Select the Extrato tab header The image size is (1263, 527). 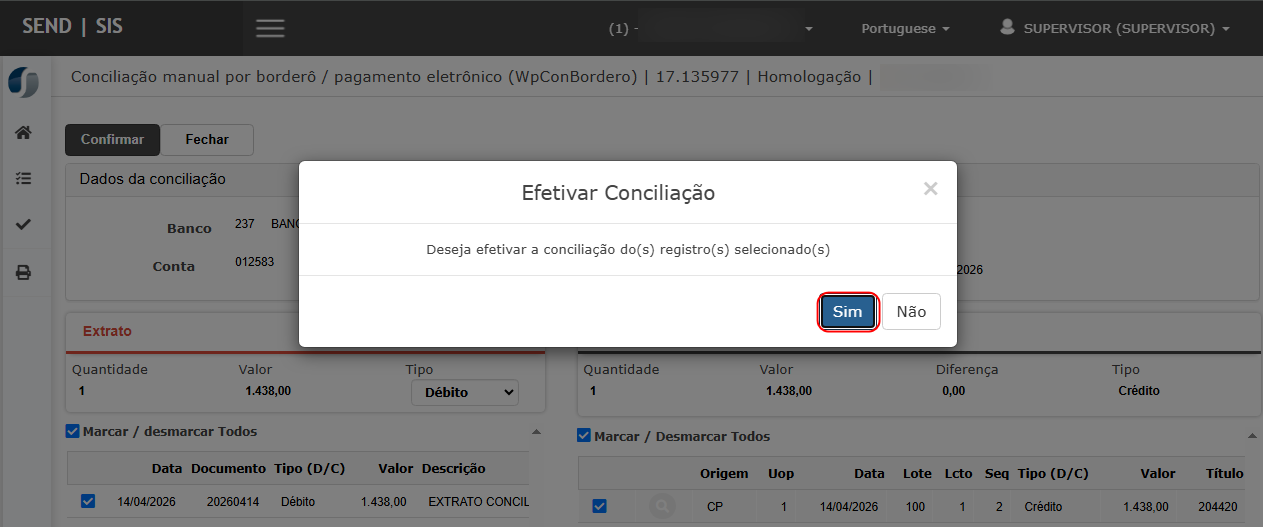tap(107, 331)
